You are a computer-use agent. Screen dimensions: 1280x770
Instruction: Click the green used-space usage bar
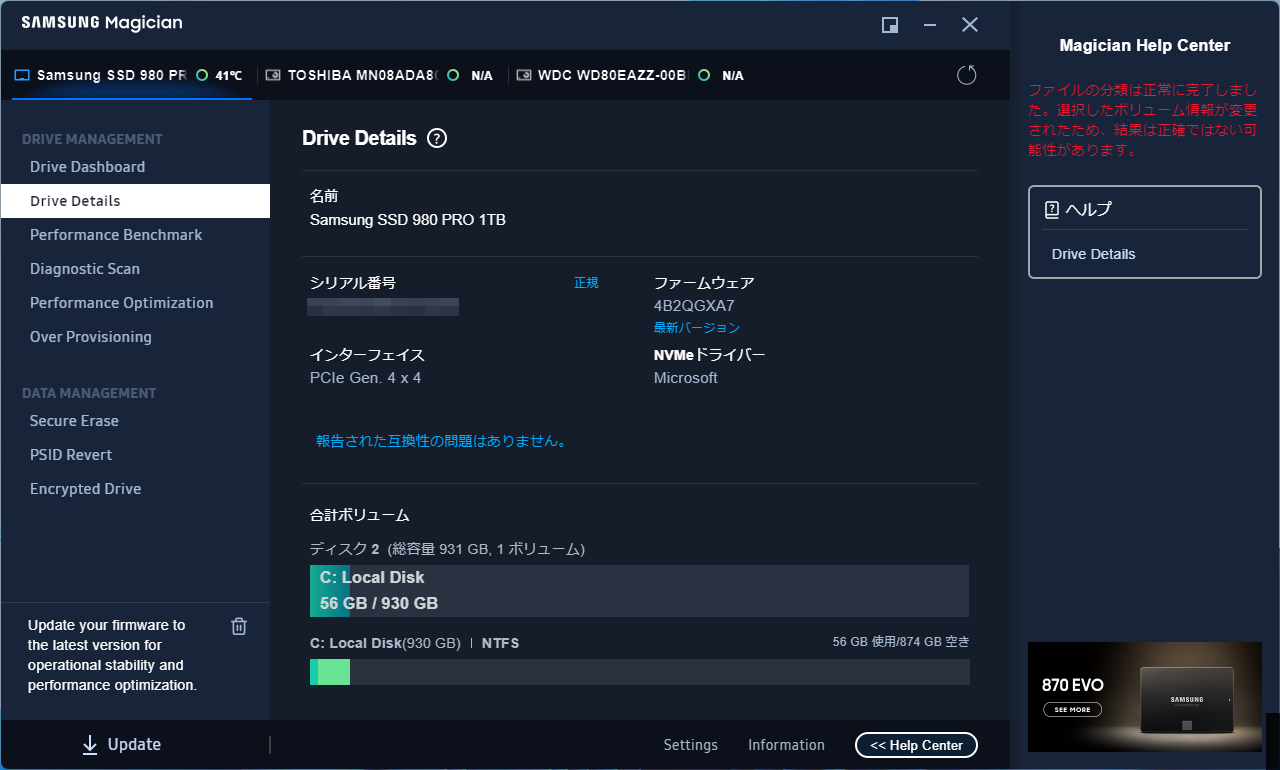click(330, 672)
